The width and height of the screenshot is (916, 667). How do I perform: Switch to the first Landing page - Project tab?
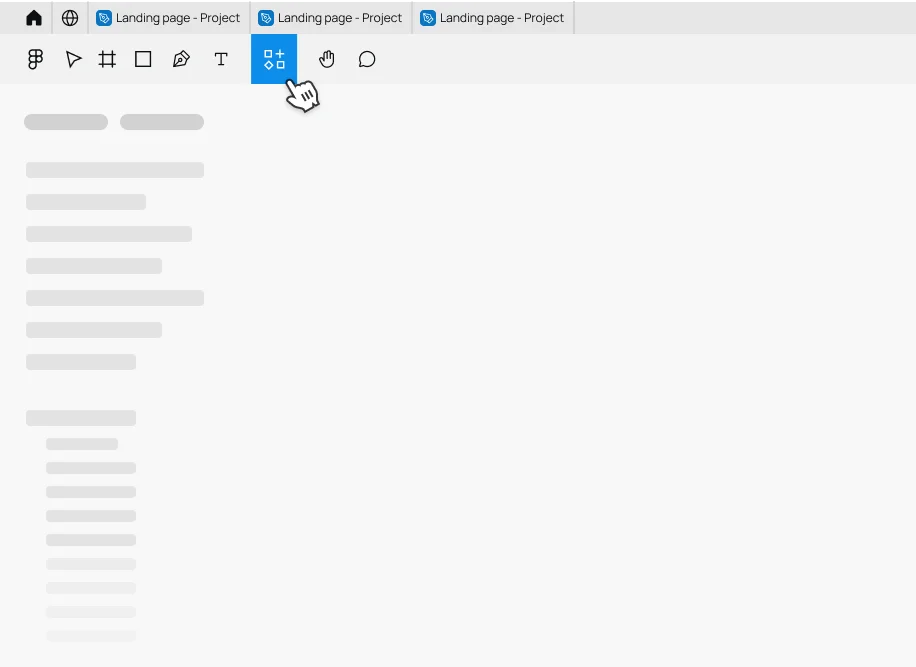click(x=168, y=17)
